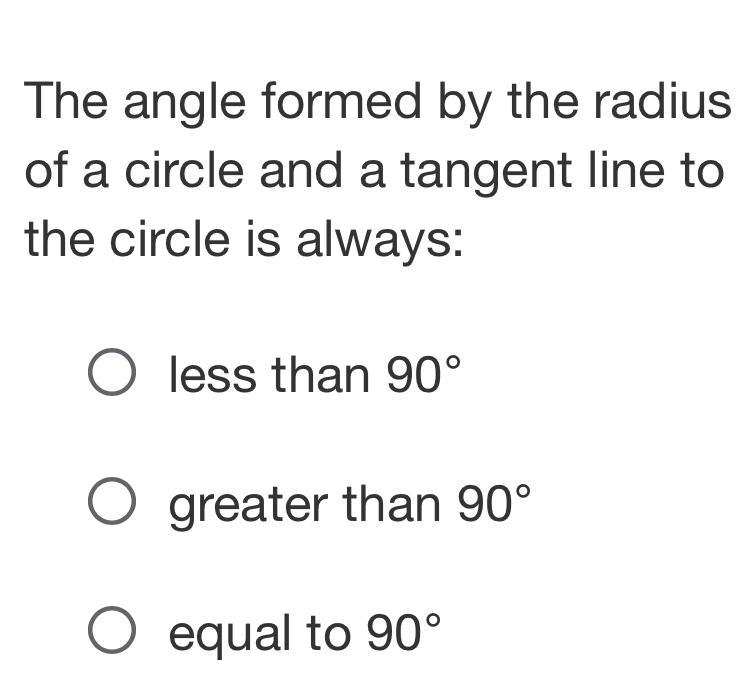This screenshot has height=692, width=745.
Task: Click the word 'radius' in the question
Action: 662,100
